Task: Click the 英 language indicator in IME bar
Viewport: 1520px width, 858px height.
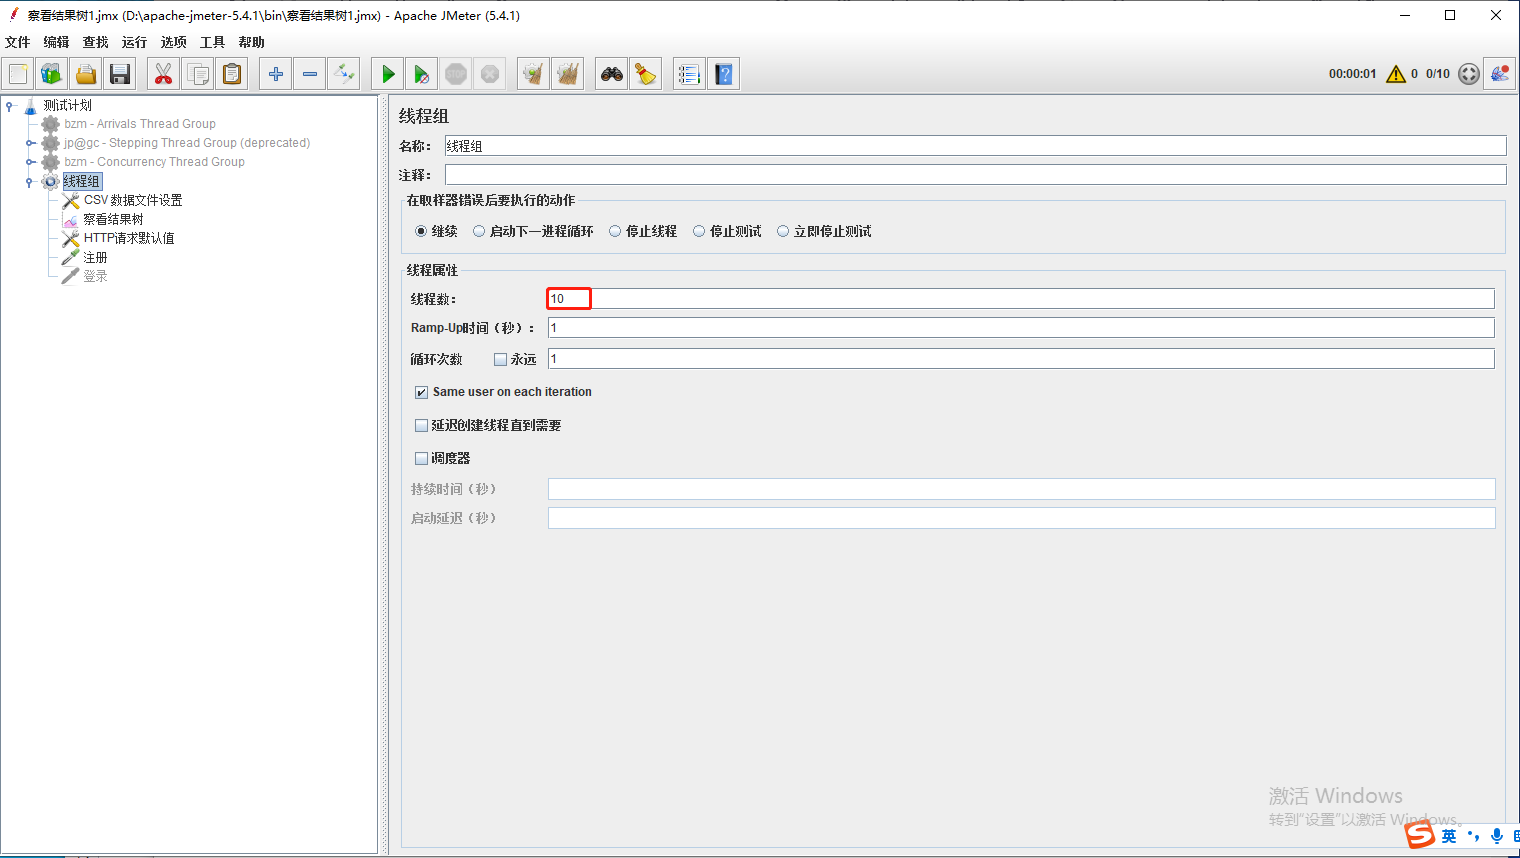Action: (1449, 836)
